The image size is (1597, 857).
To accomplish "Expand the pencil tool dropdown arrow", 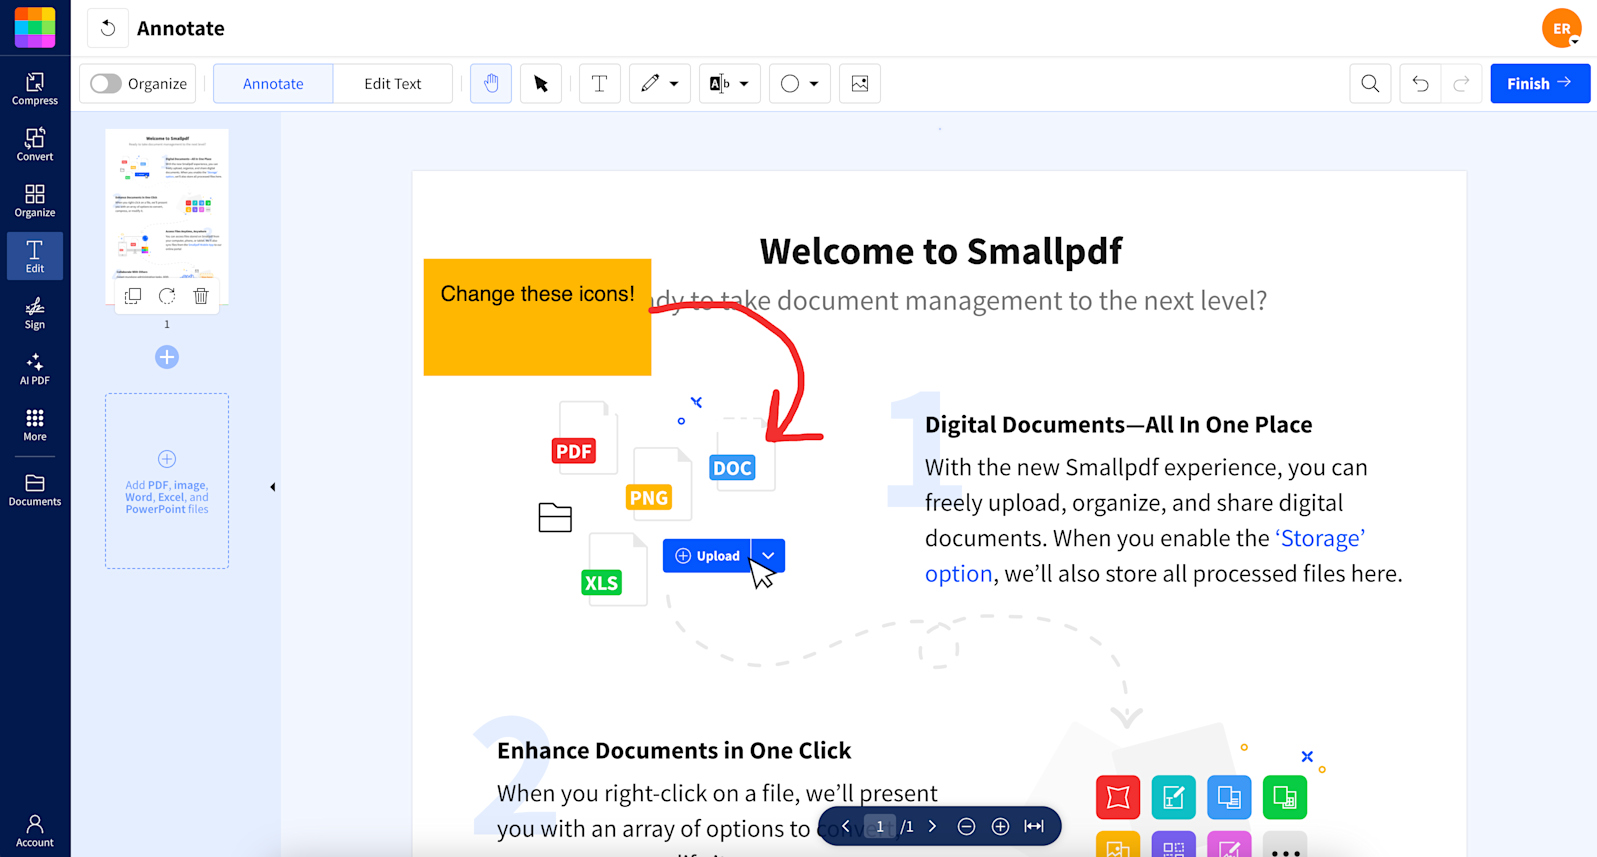I will 674,84.
